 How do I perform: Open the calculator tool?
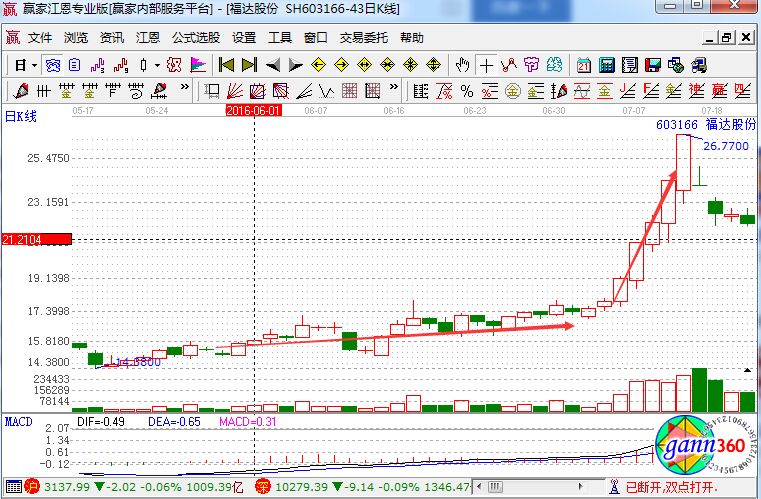tap(606, 65)
